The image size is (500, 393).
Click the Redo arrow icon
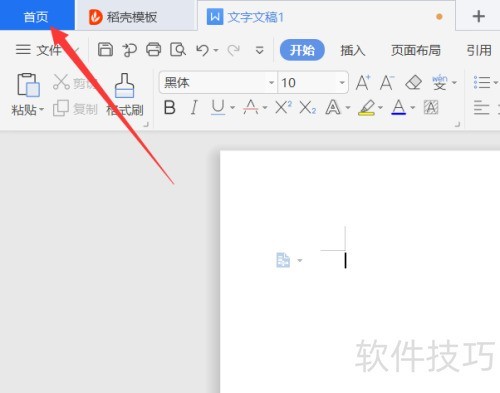pyautogui.click(x=233, y=50)
